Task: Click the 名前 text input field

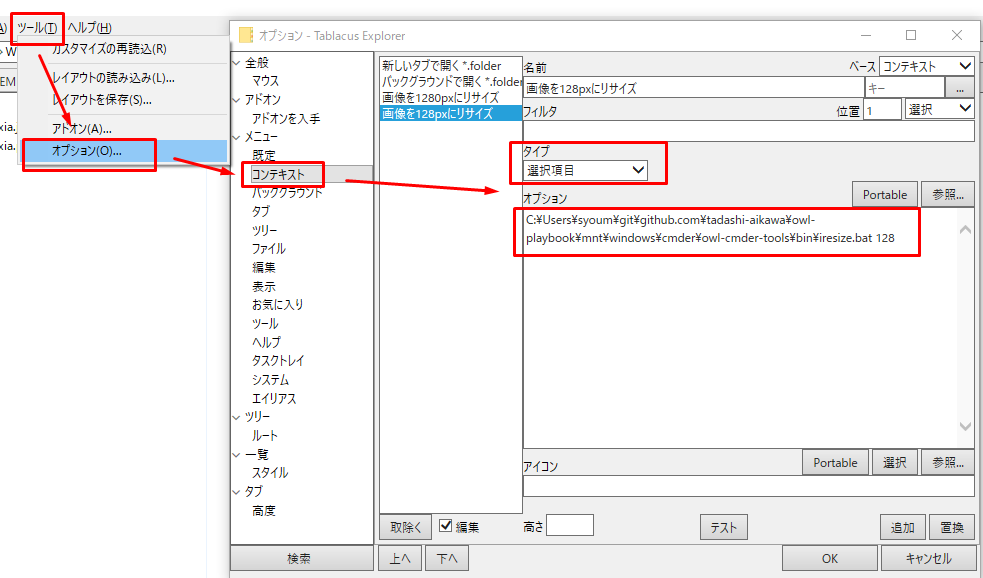Action: [692, 88]
